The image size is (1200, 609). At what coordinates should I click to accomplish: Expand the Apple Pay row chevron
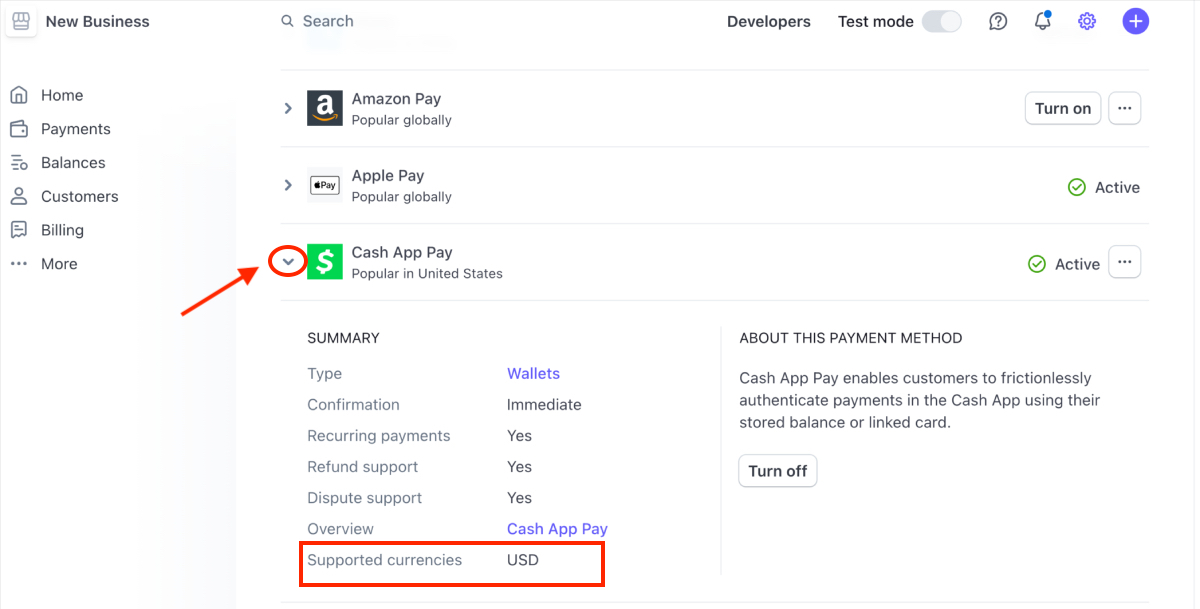pyautogui.click(x=288, y=185)
